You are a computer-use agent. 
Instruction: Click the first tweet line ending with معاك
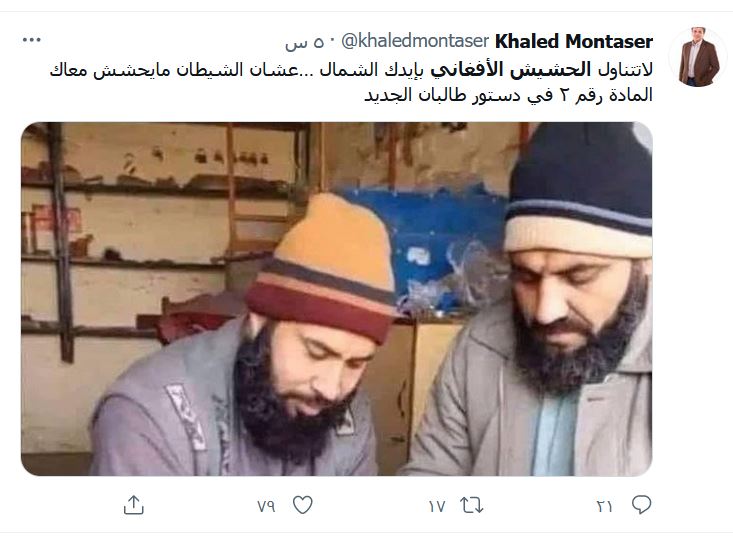pos(351,70)
